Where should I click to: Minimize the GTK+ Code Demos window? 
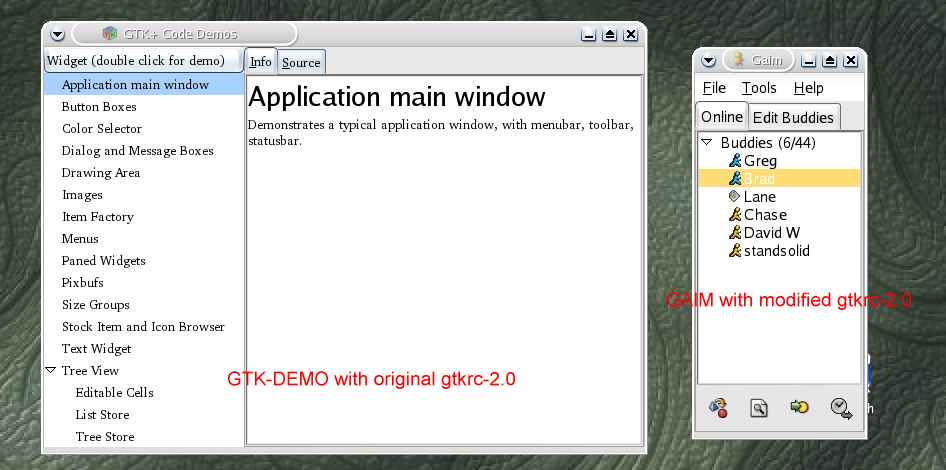[588, 34]
